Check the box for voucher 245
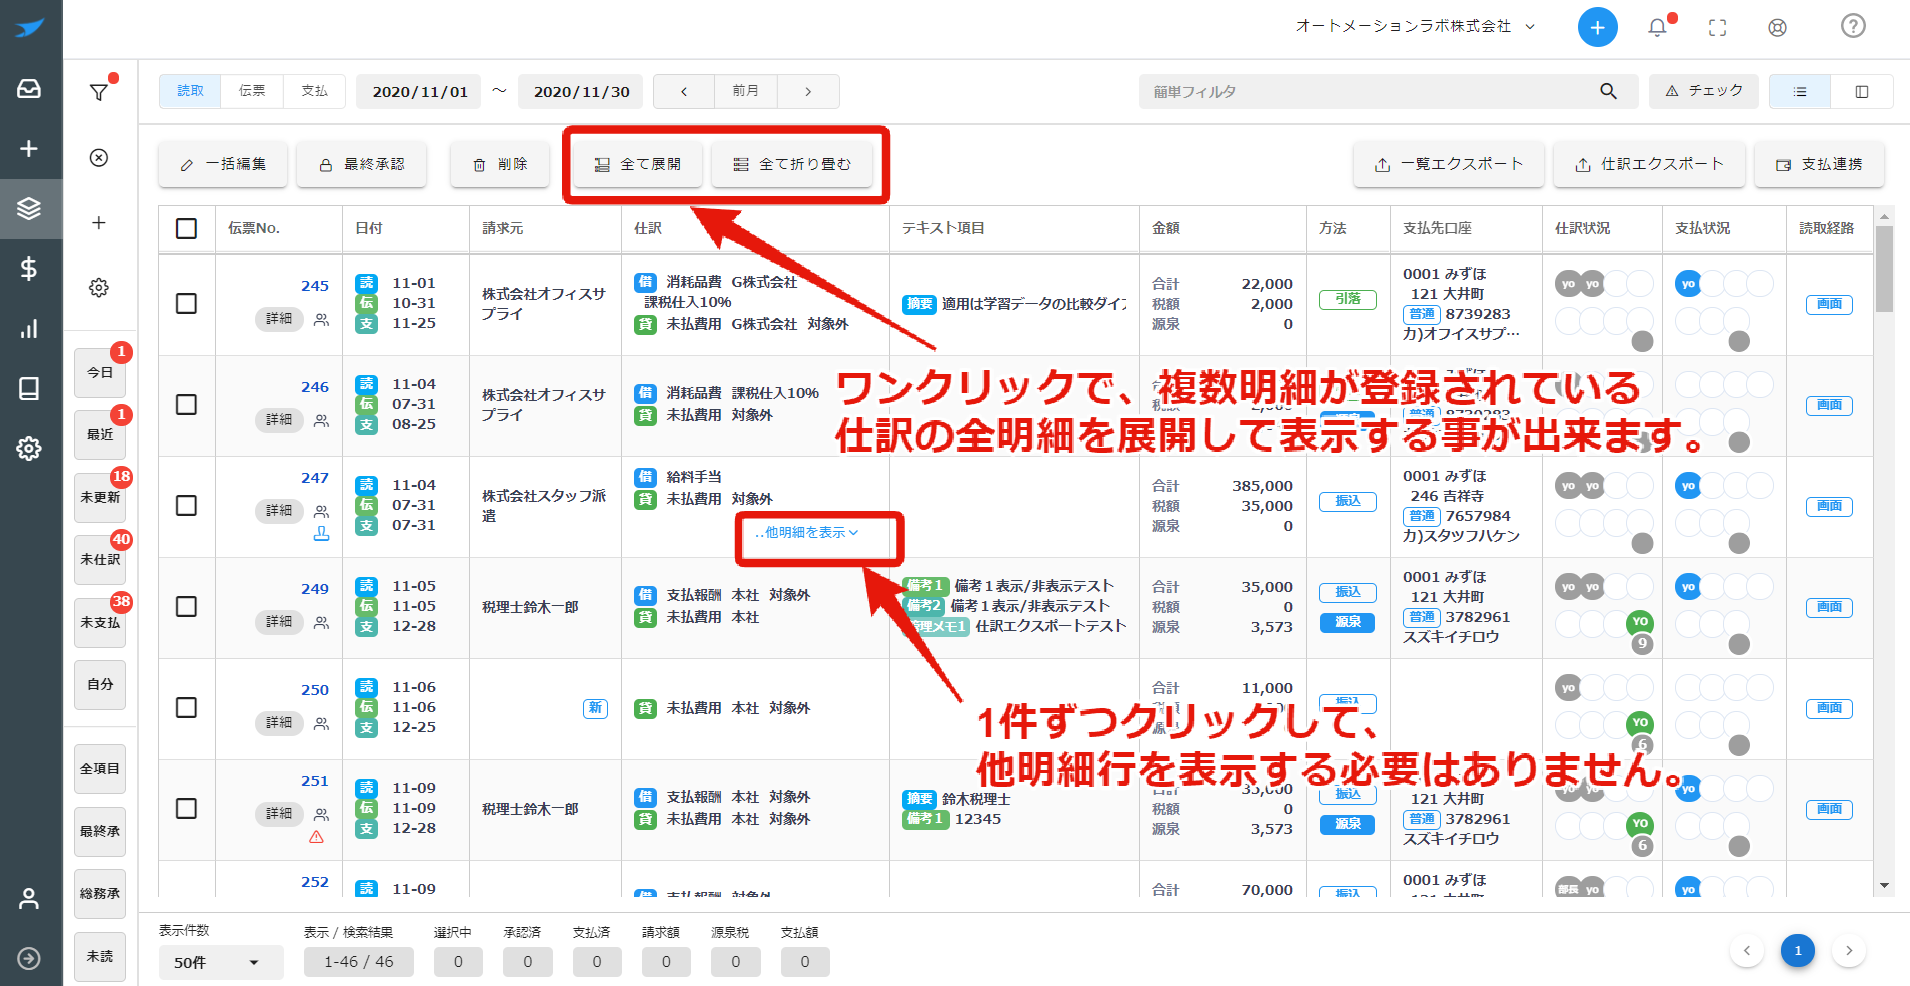The width and height of the screenshot is (1910, 986). (x=186, y=303)
